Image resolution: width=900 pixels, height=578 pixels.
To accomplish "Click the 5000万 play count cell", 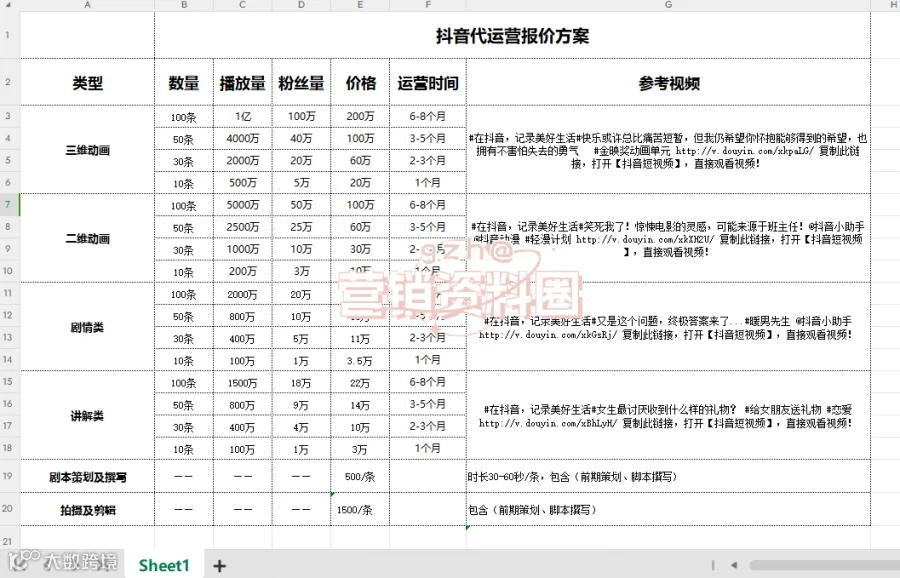I will [x=242, y=205].
